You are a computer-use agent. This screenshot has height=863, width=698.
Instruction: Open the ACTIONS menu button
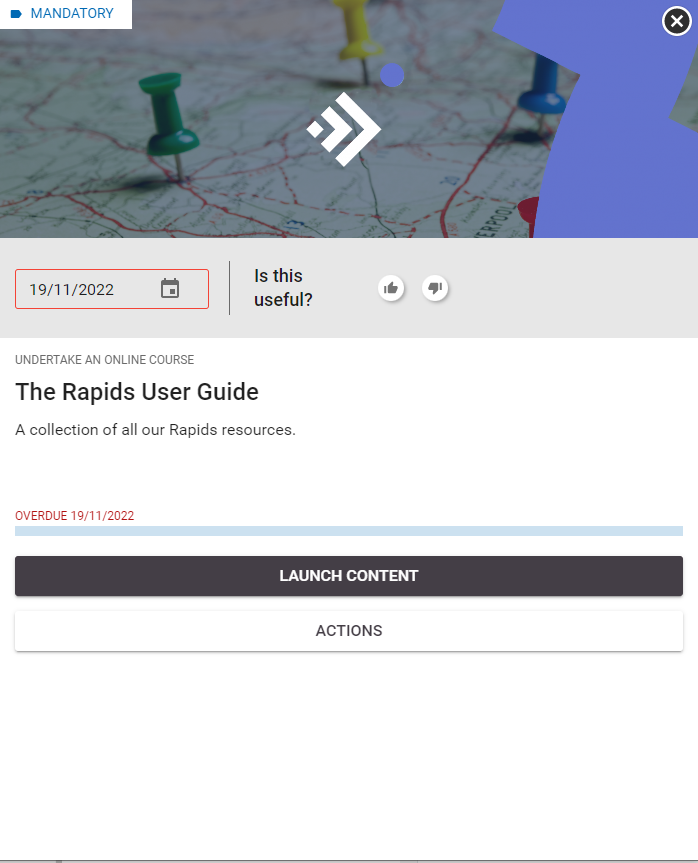tap(348, 631)
